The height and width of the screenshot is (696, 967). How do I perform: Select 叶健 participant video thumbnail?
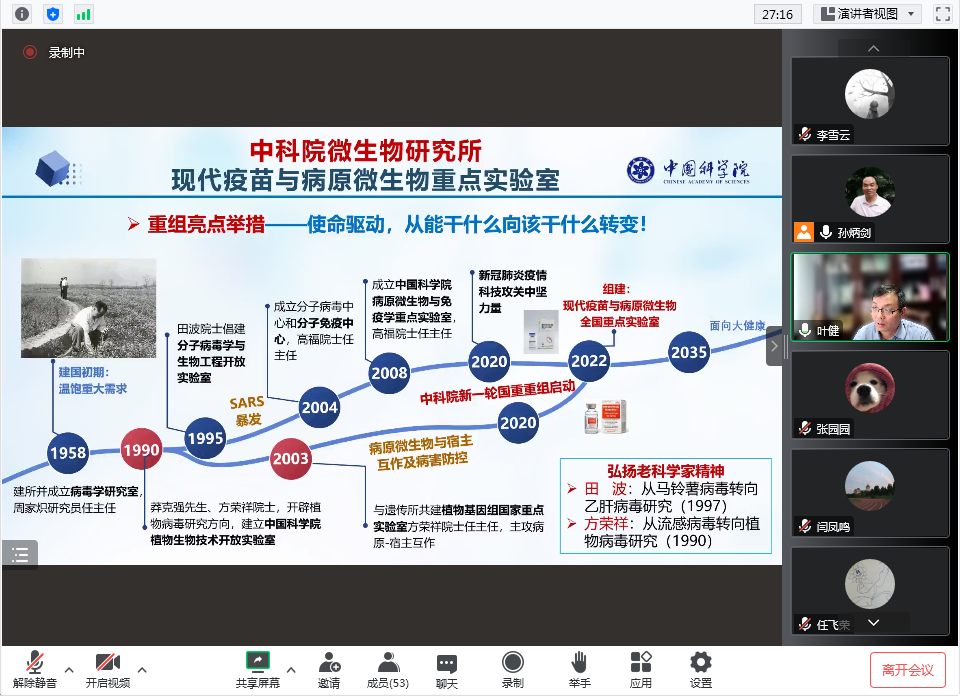[870, 298]
